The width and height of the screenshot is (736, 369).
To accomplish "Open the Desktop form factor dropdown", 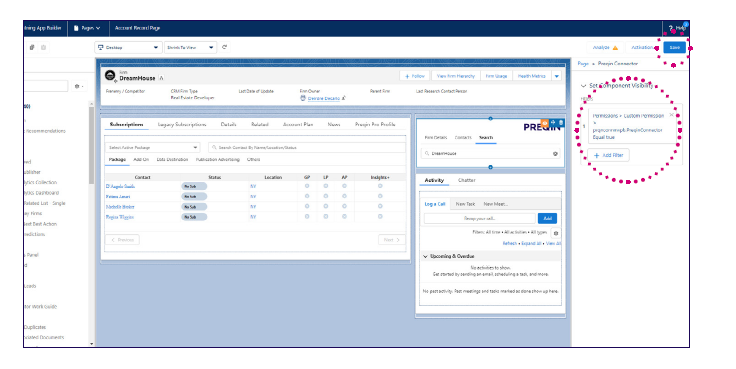I will (128, 47).
